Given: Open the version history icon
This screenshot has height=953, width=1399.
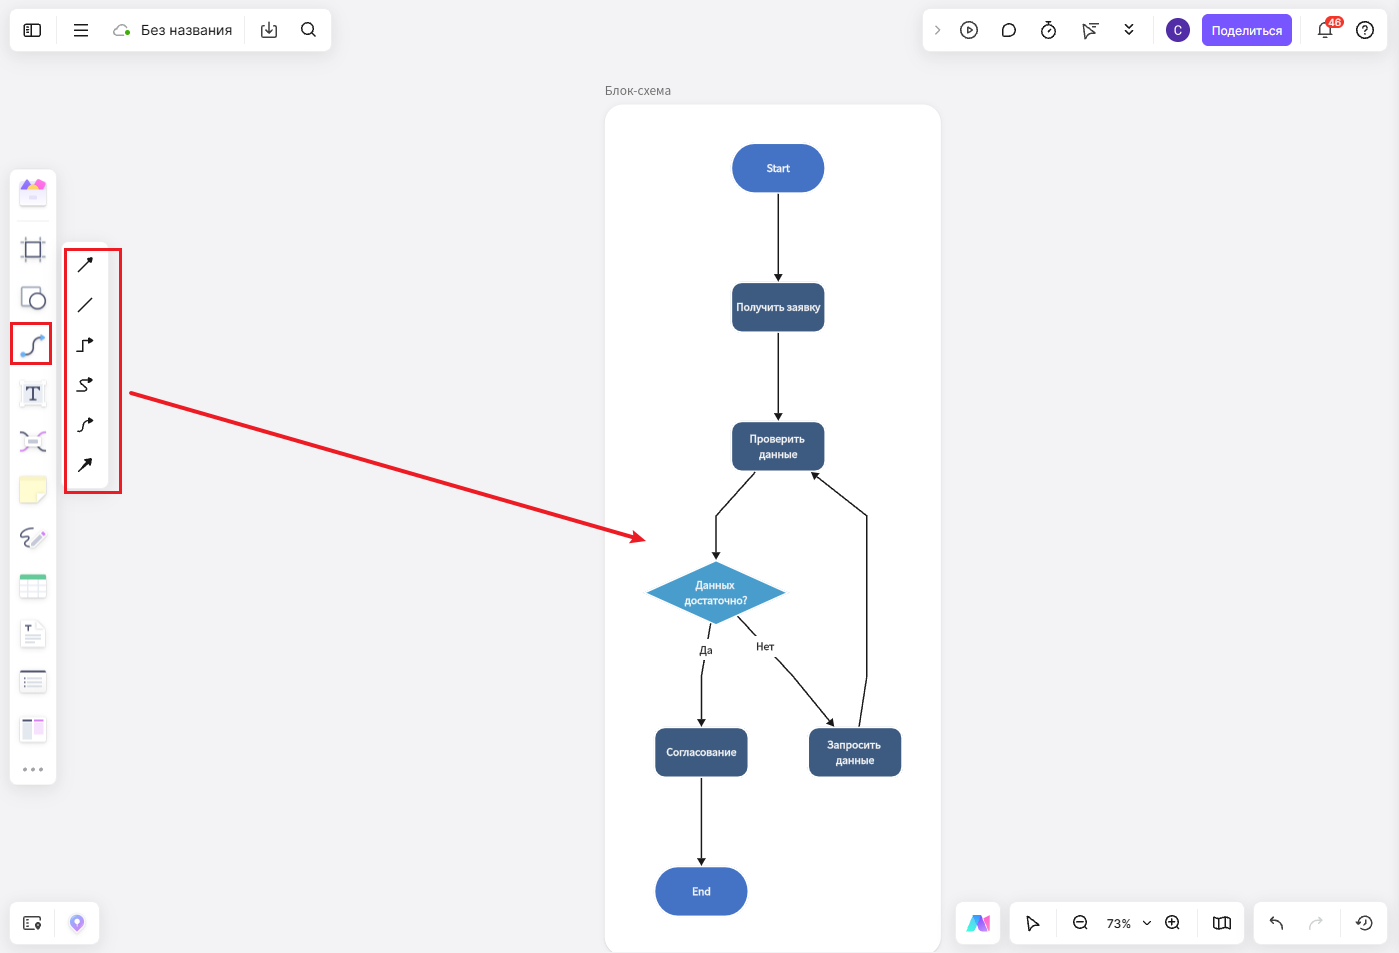Looking at the screenshot, I should pyautogui.click(x=1364, y=923).
